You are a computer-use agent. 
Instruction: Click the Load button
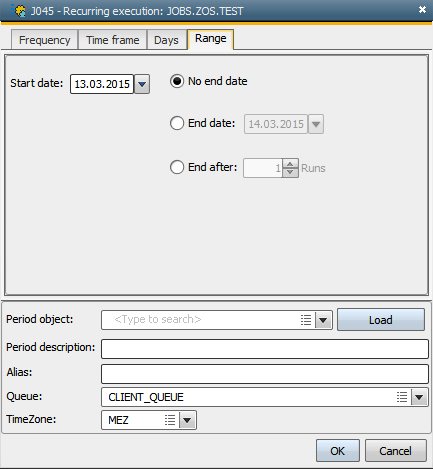click(381, 320)
